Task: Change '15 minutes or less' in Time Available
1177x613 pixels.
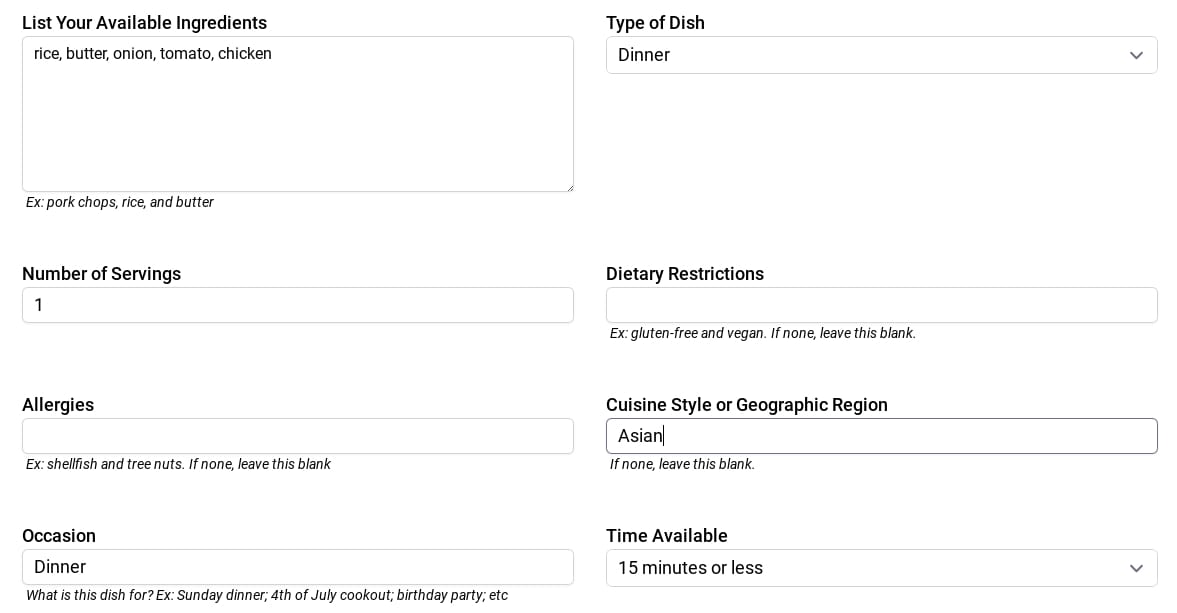Action: pos(882,568)
